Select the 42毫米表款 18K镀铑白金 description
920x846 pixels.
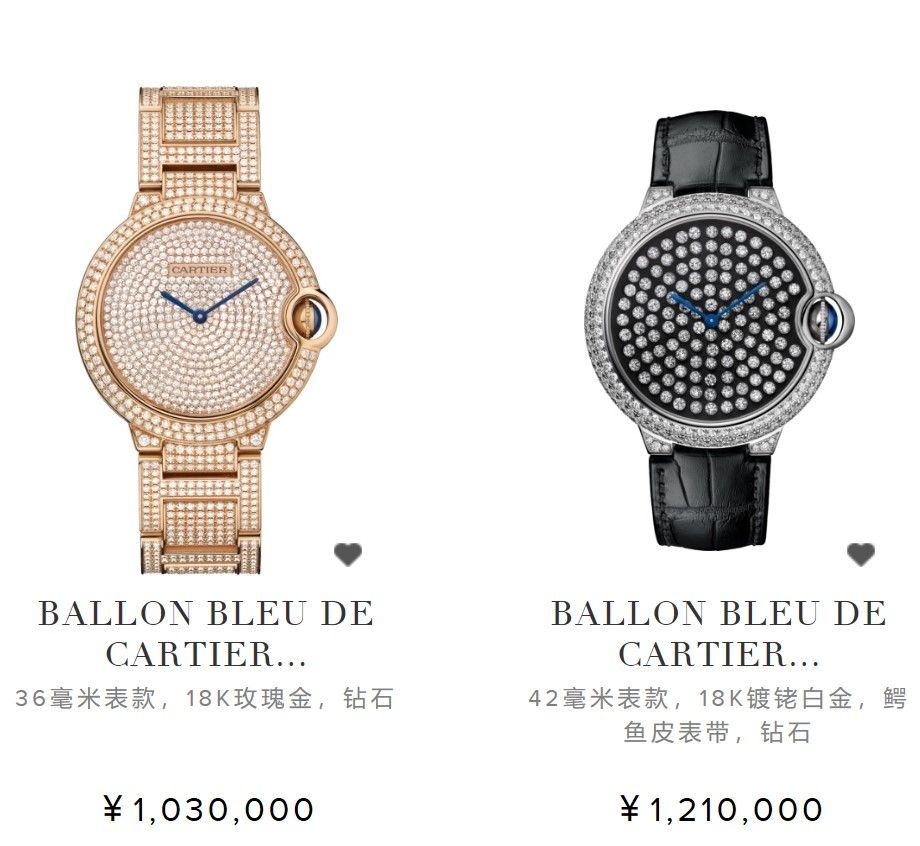pos(718,716)
